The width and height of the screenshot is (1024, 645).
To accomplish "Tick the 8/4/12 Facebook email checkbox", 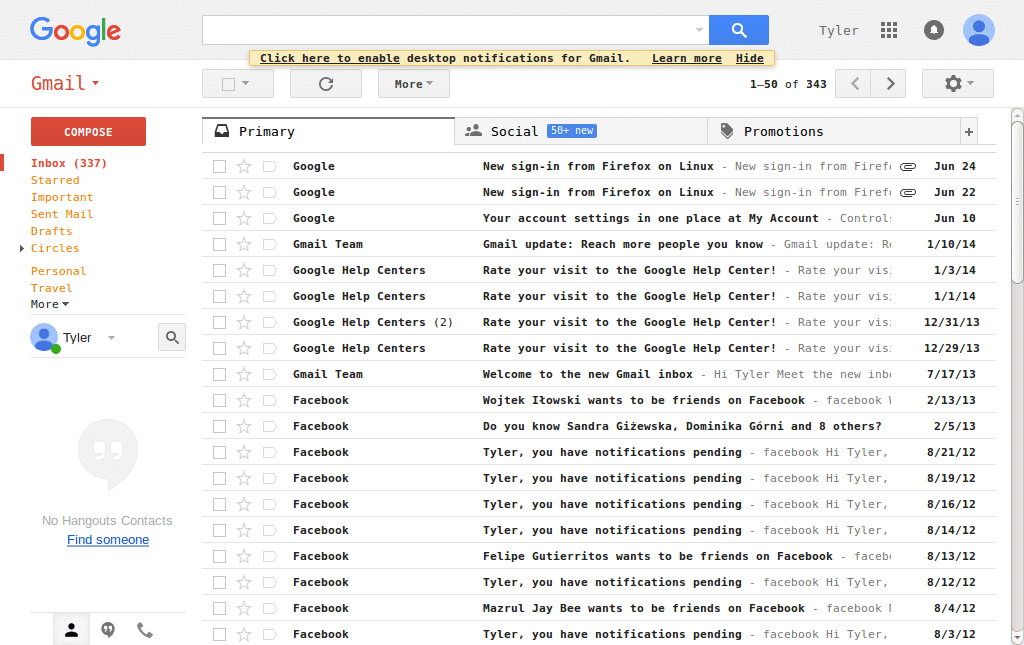I will [219, 608].
